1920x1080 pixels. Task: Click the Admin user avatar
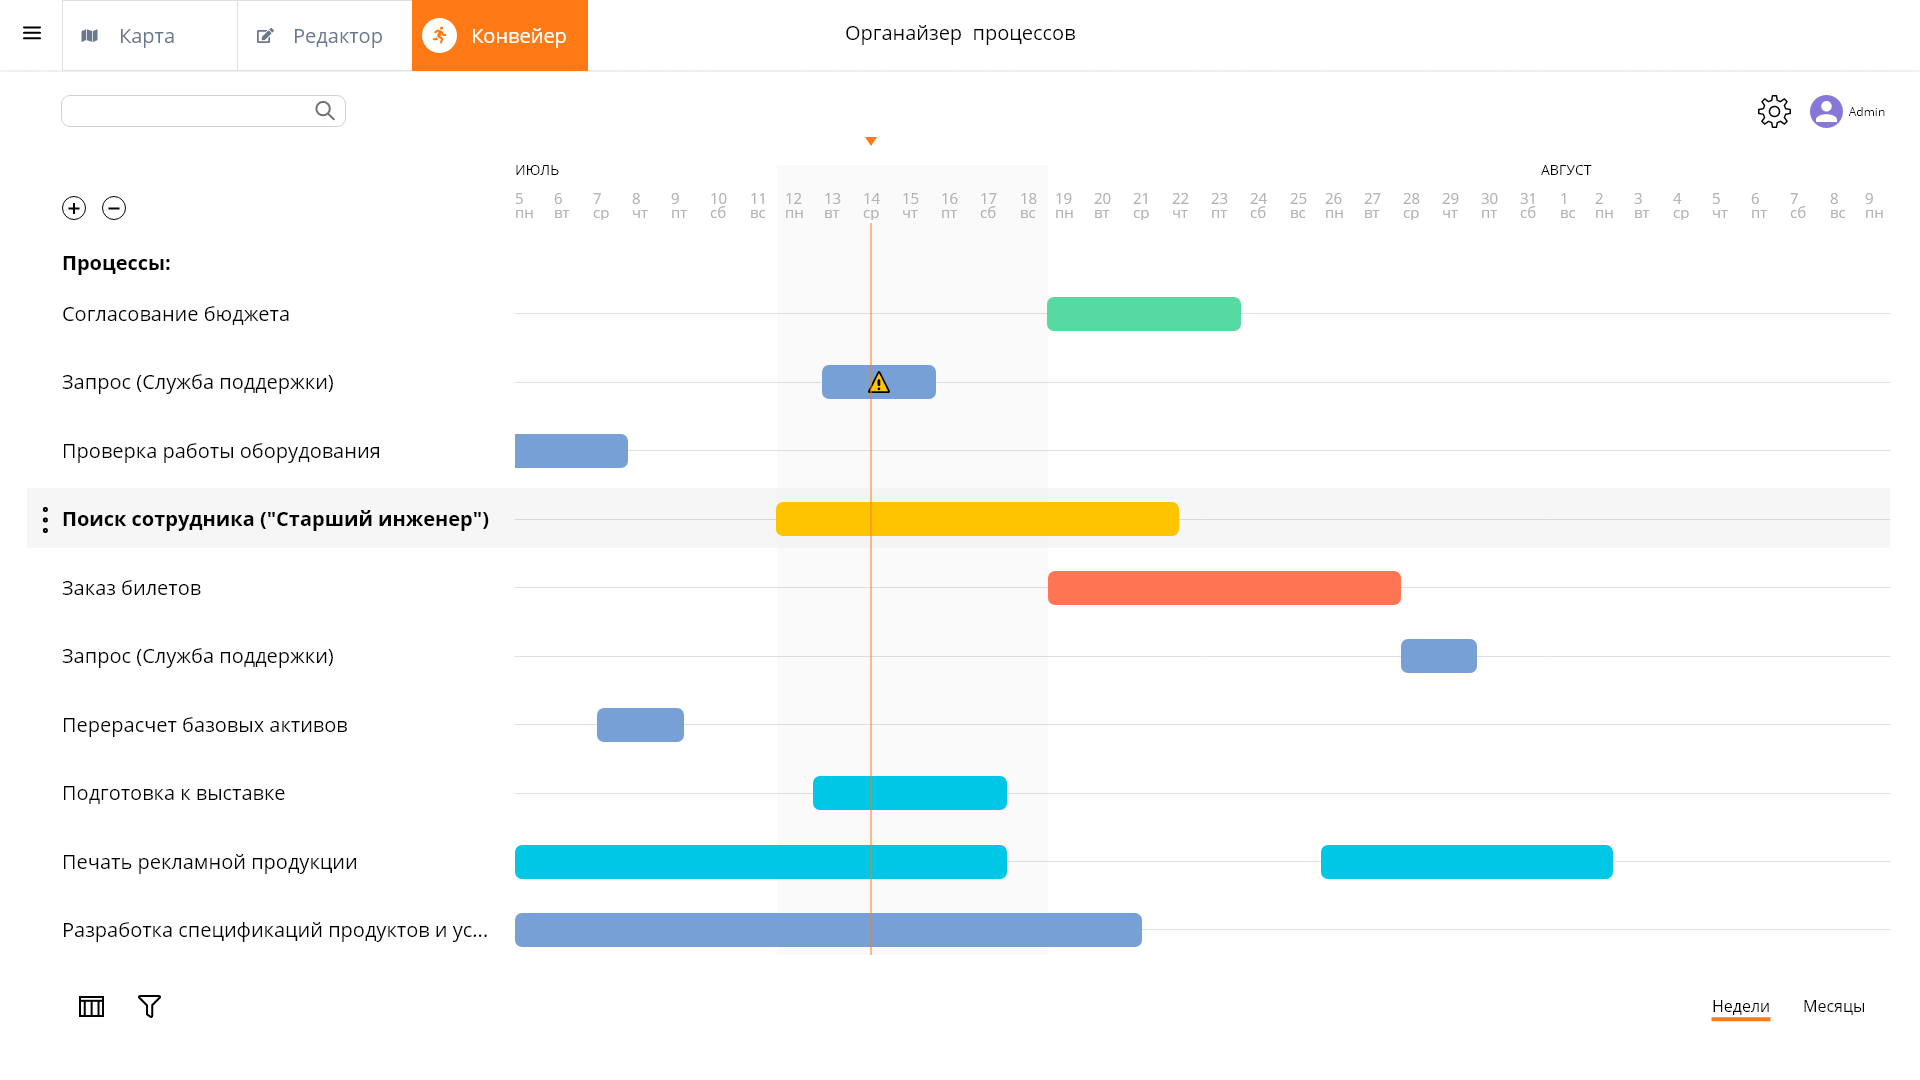(x=1826, y=111)
